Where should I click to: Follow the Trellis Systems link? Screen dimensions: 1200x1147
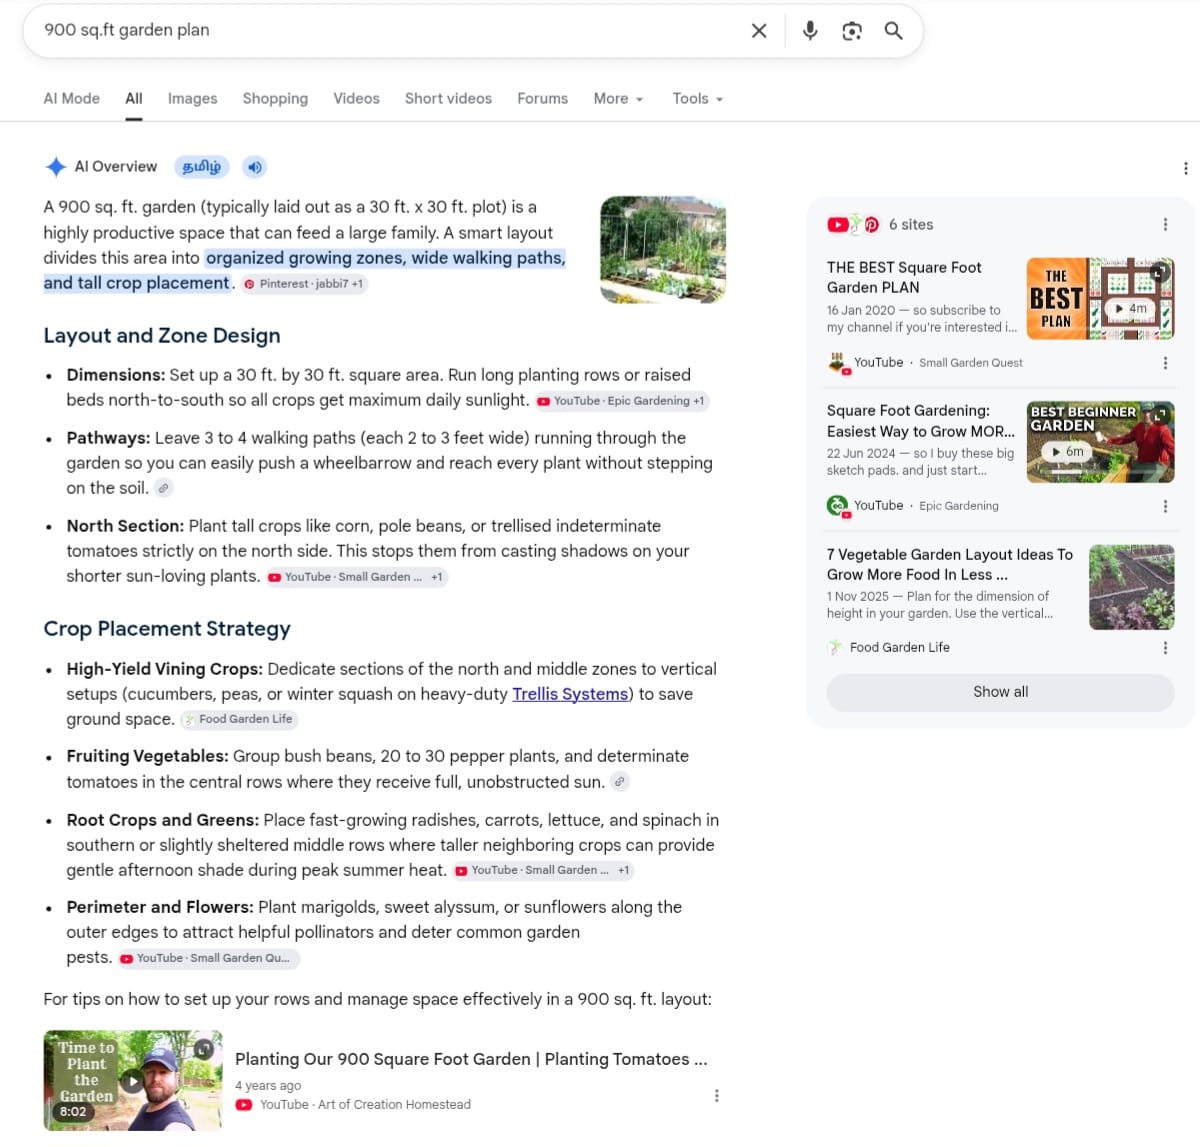pyautogui.click(x=570, y=694)
